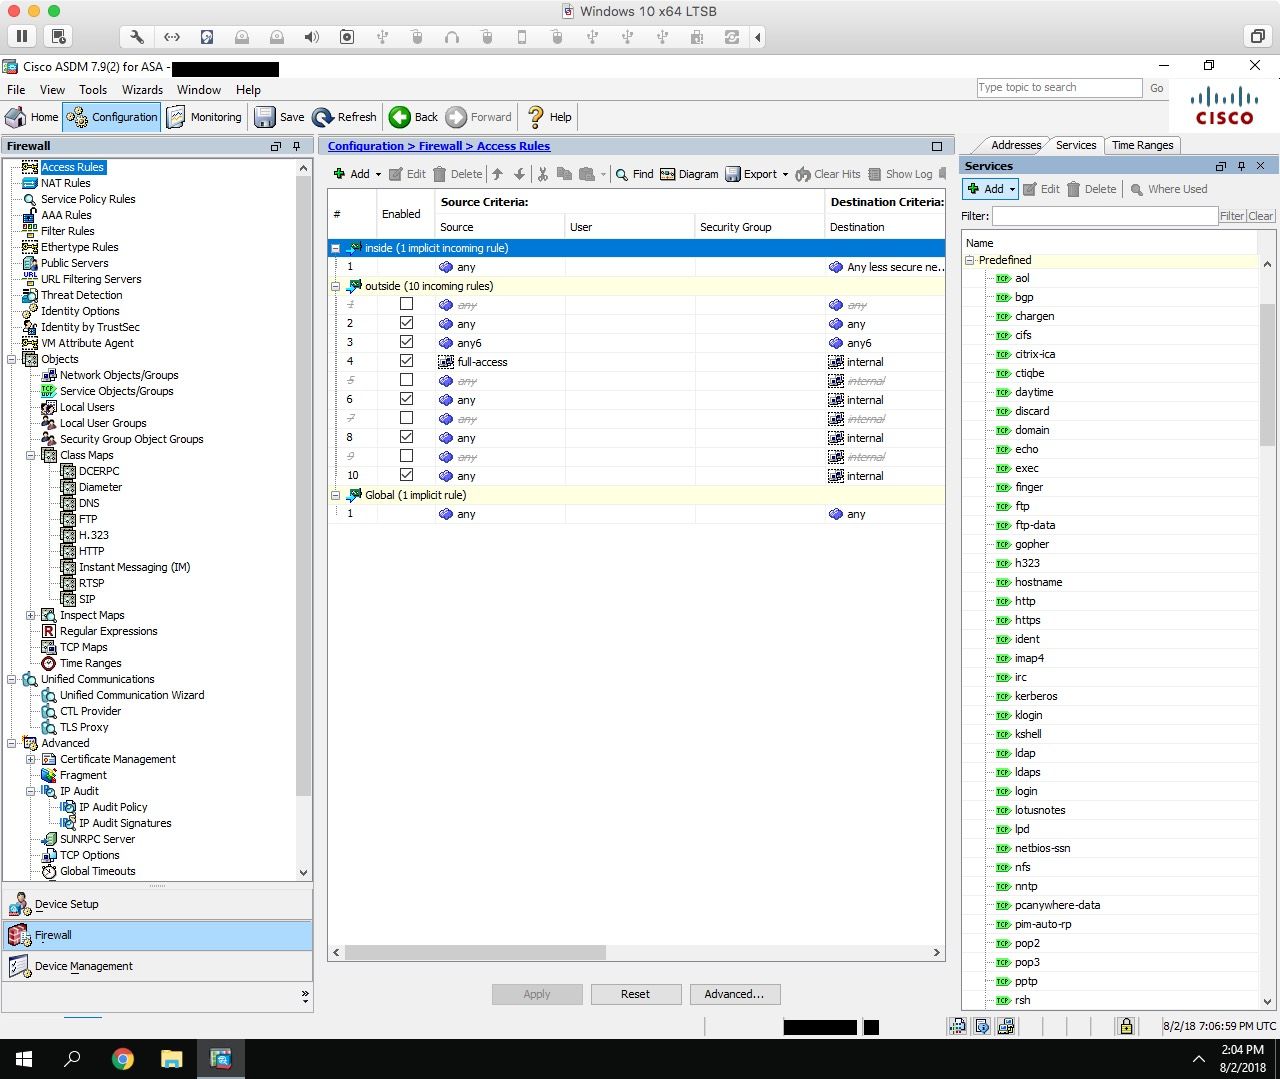Viewport: 1280px width, 1079px height.
Task: Move the selected rule up with arrow icon
Action: (x=497, y=174)
